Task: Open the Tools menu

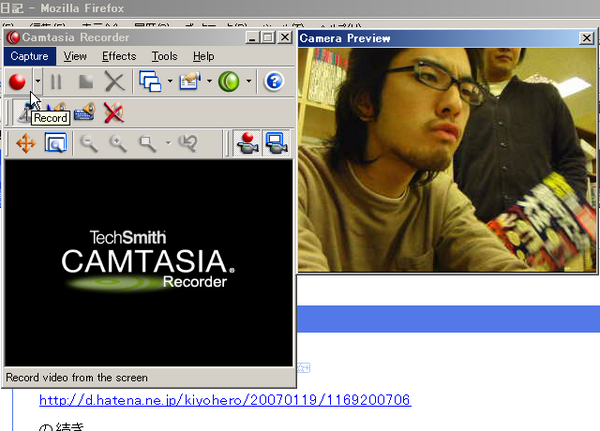Action: (x=165, y=56)
